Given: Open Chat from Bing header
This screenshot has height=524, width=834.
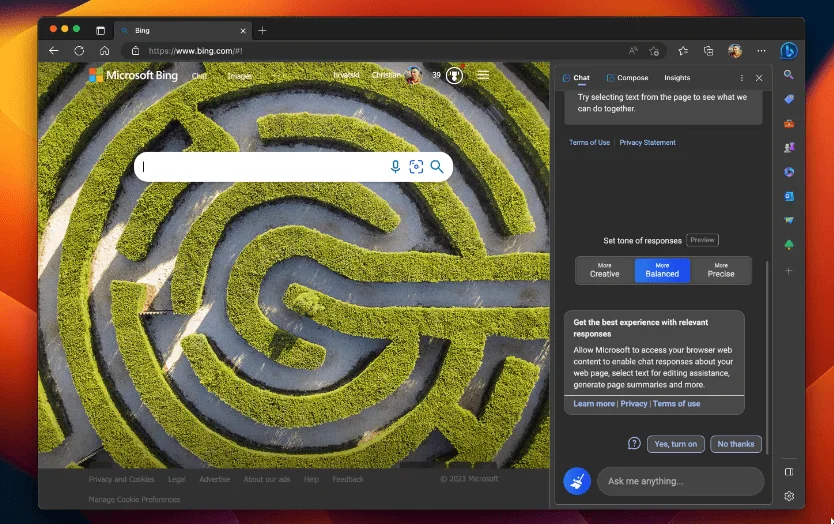Looking at the screenshot, I should pos(199,76).
